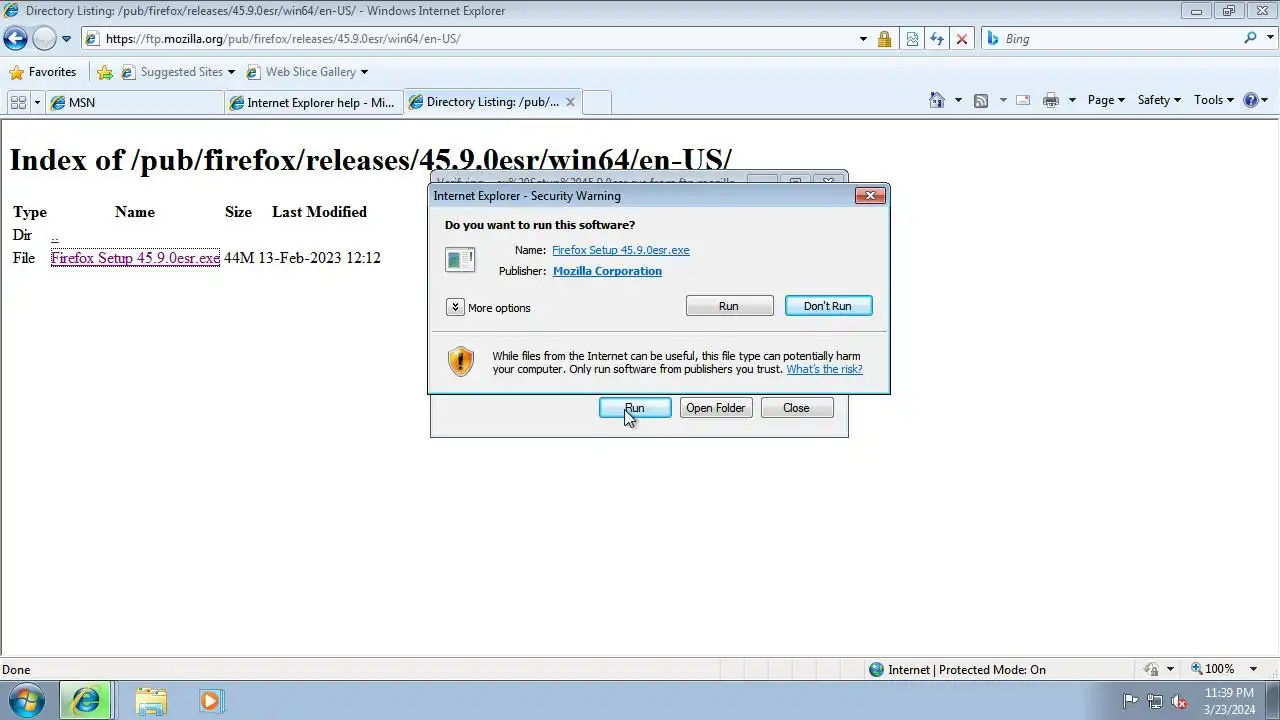Open the recent pages dropdown beside Forward
The image size is (1280, 720).
66,39
